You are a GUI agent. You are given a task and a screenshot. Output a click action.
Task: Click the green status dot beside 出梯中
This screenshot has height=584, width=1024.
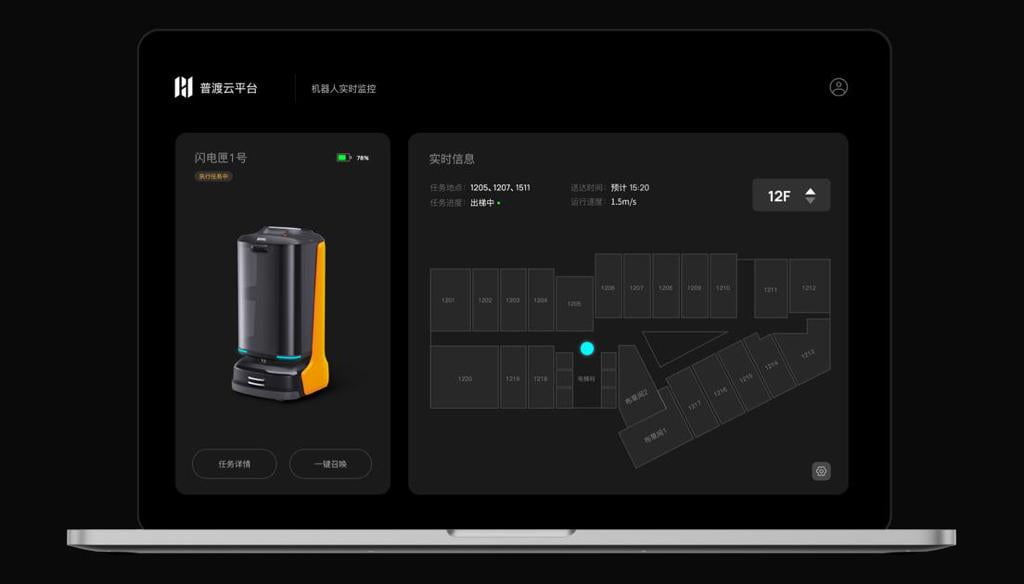(x=499, y=203)
